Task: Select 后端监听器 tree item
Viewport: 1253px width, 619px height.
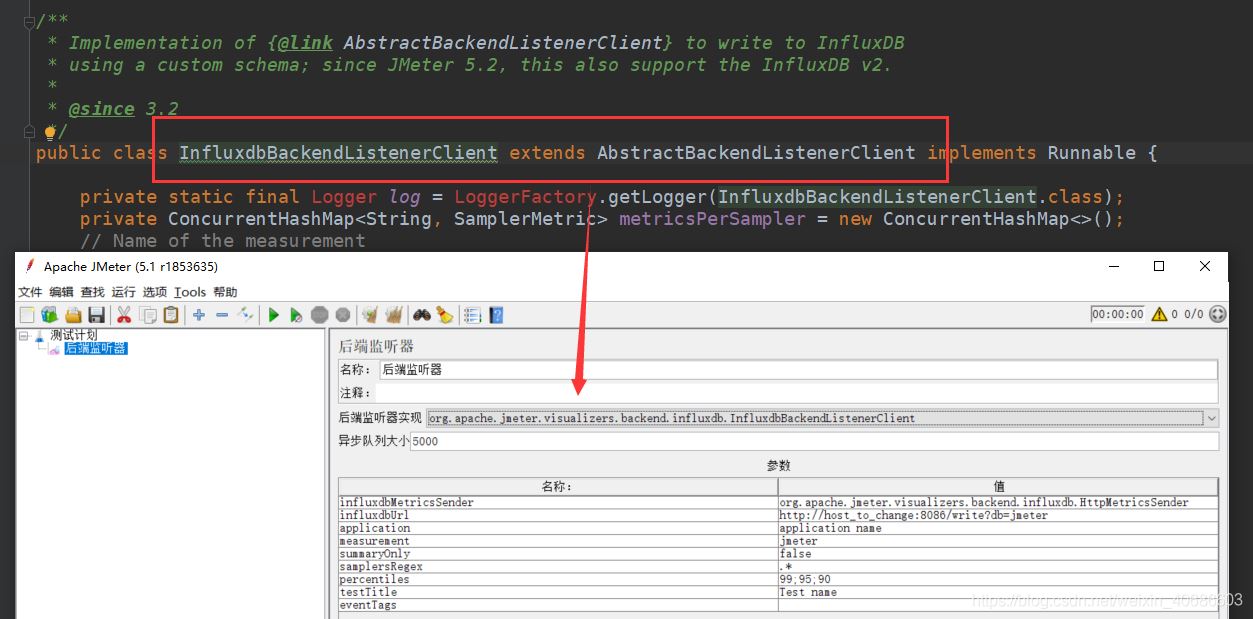Action: (96, 348)
